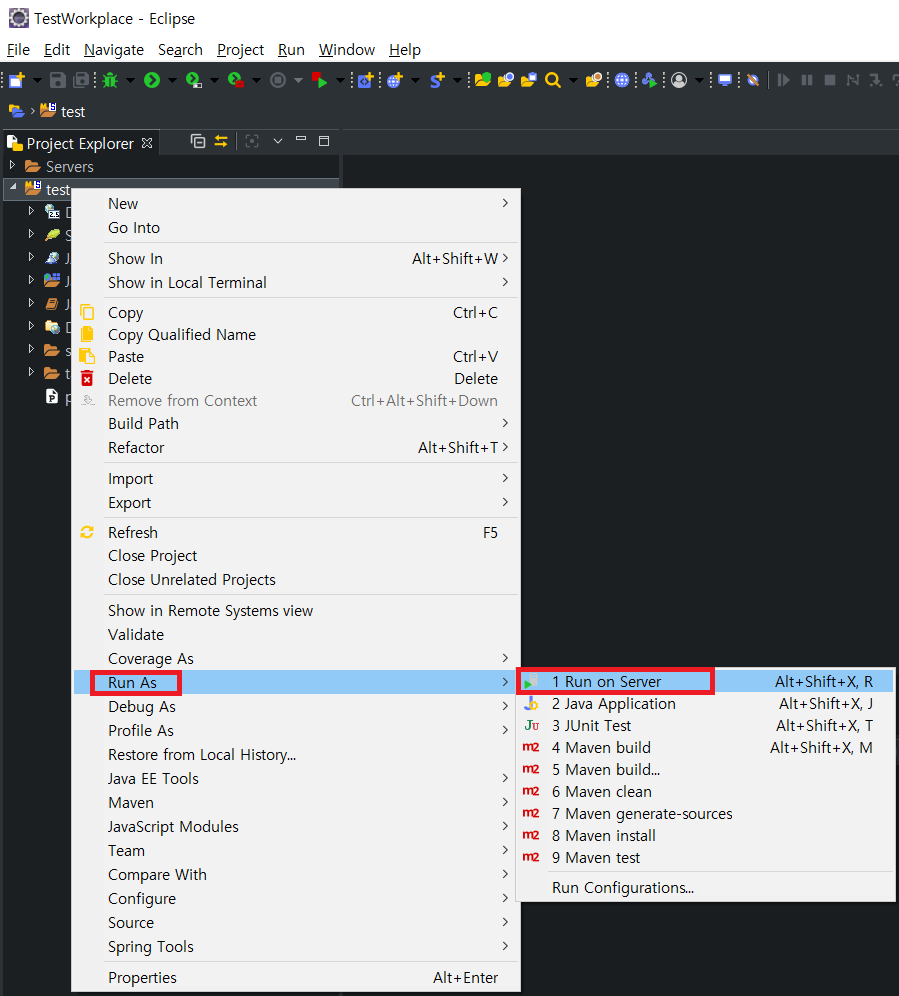Open the File menu
Image resolution: width=899 pixels, height=996 pixels.
(18, 50)
